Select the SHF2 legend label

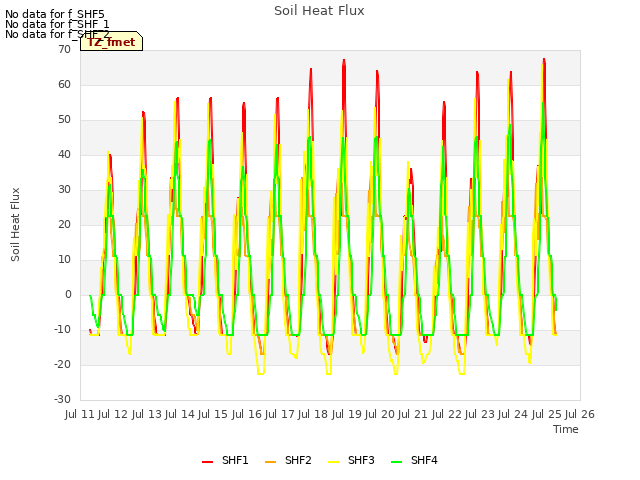(x=298, y=460)
